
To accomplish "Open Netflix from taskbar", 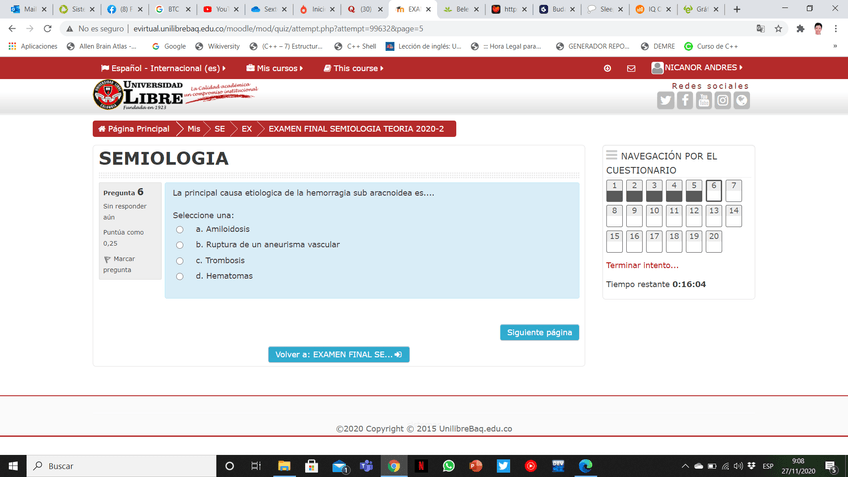I will pyautogui.click(x=421, y=466).
